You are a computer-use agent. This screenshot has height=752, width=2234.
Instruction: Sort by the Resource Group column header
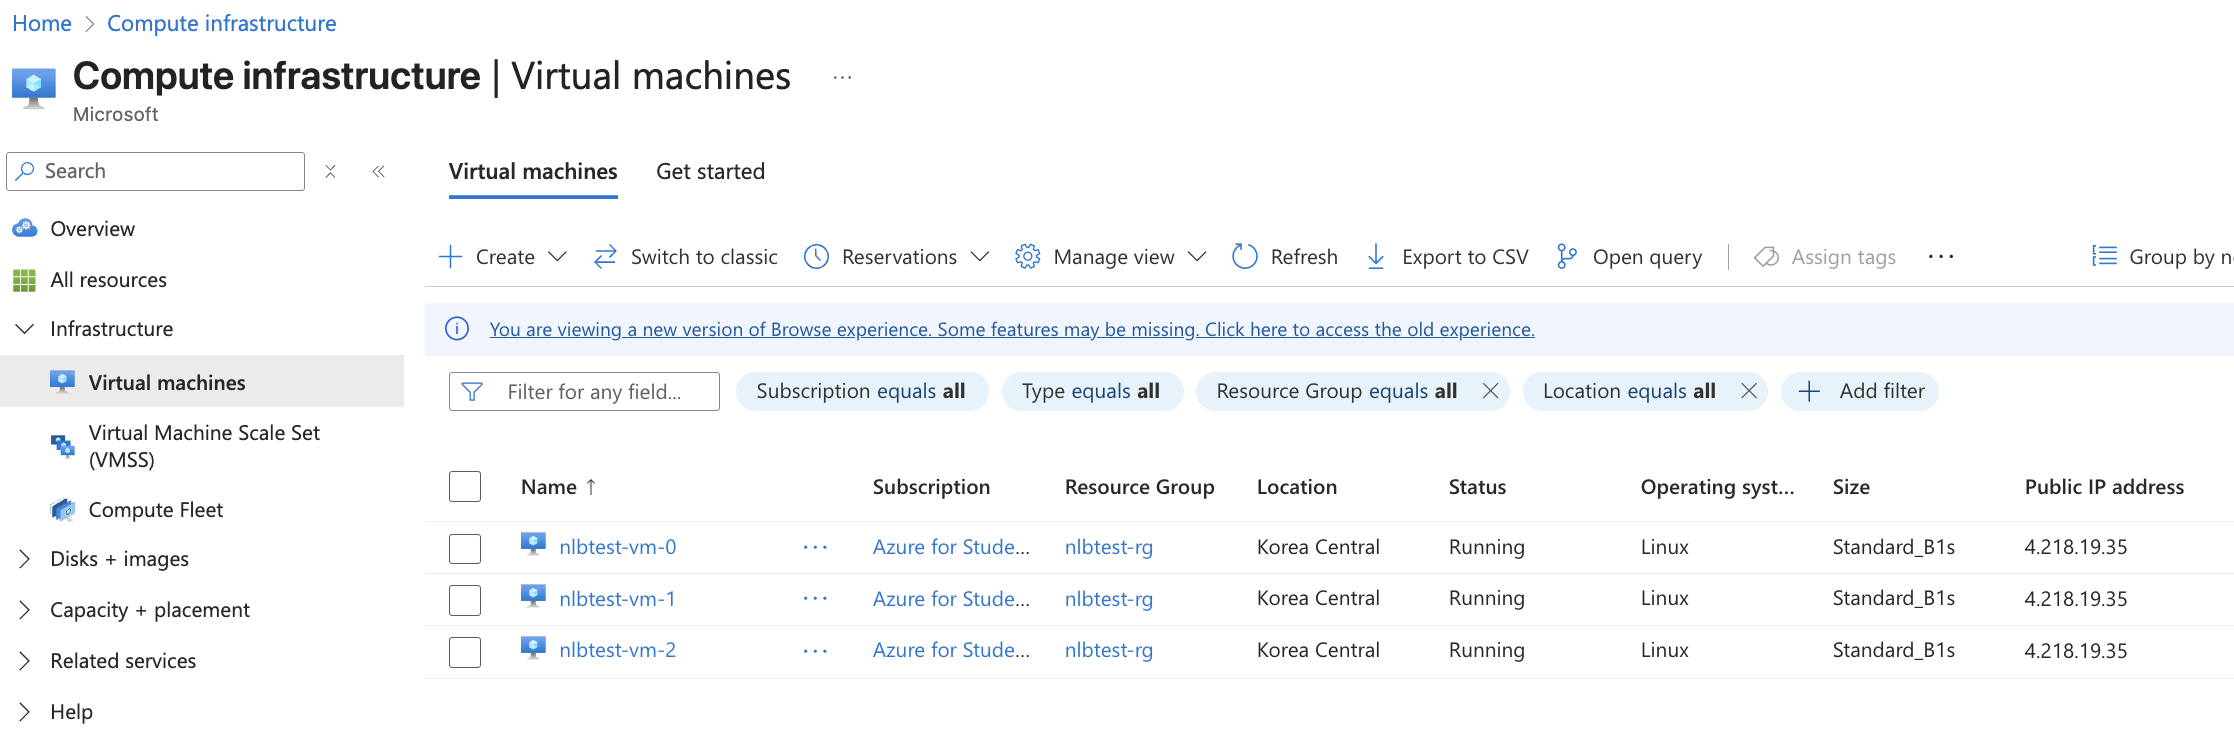[x=1140, y=487]
